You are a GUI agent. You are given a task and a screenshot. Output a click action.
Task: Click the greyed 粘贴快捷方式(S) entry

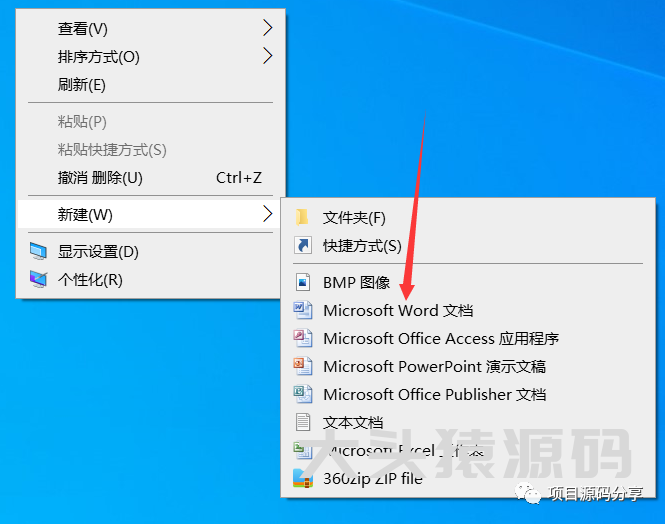click(x=148, y=149)
